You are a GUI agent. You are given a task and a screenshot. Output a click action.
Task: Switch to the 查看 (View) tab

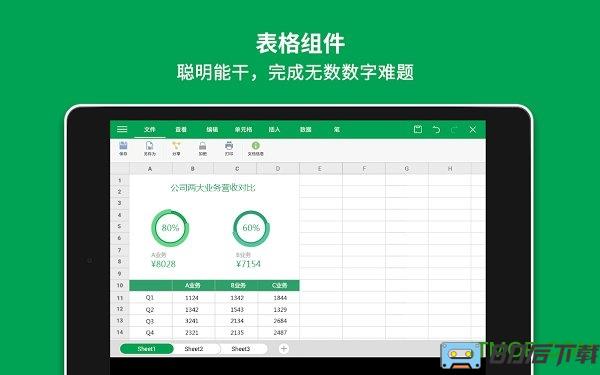pos(181,129)
